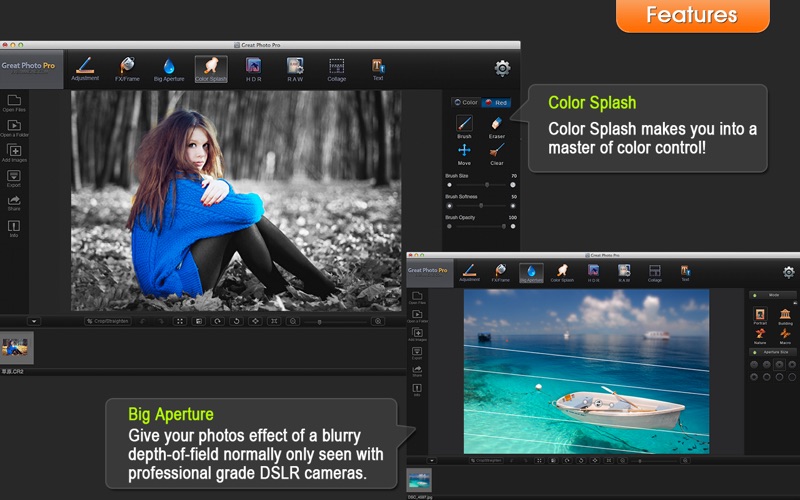800x500 pixels.
Task: Collapse the Mode section header
Action: point(773,296)
